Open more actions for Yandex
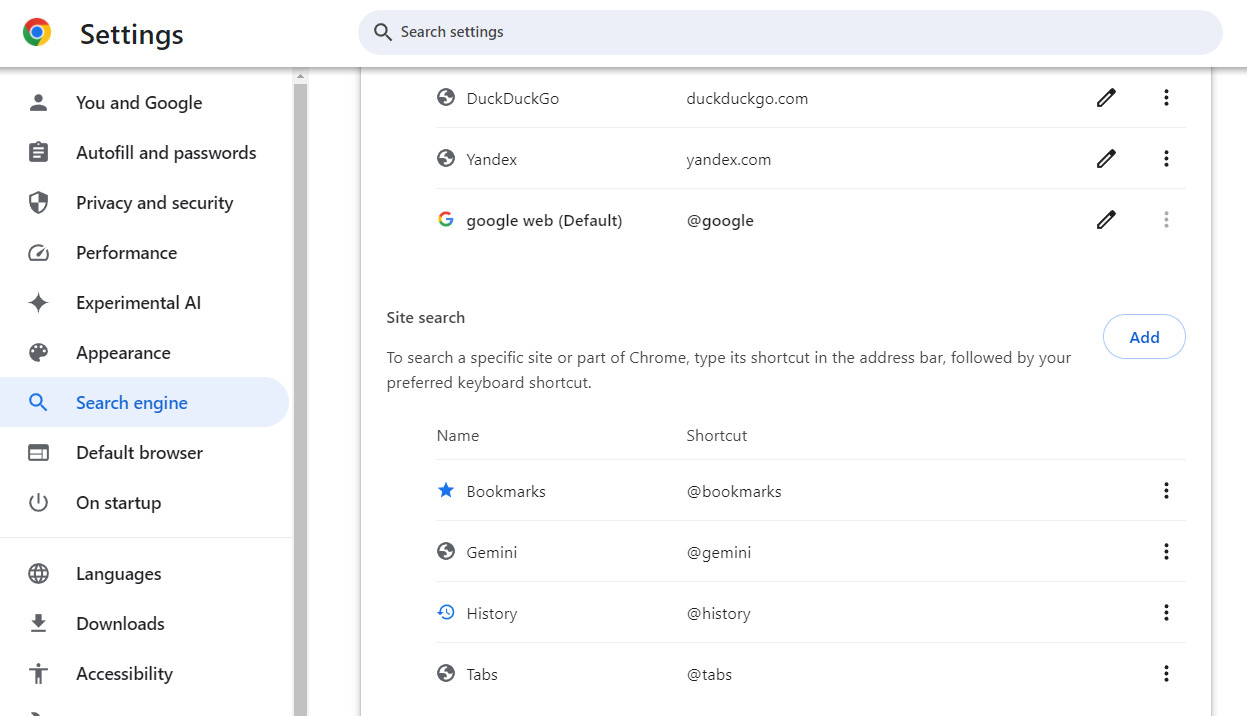1247x716 pixels. click(1166, 159)
